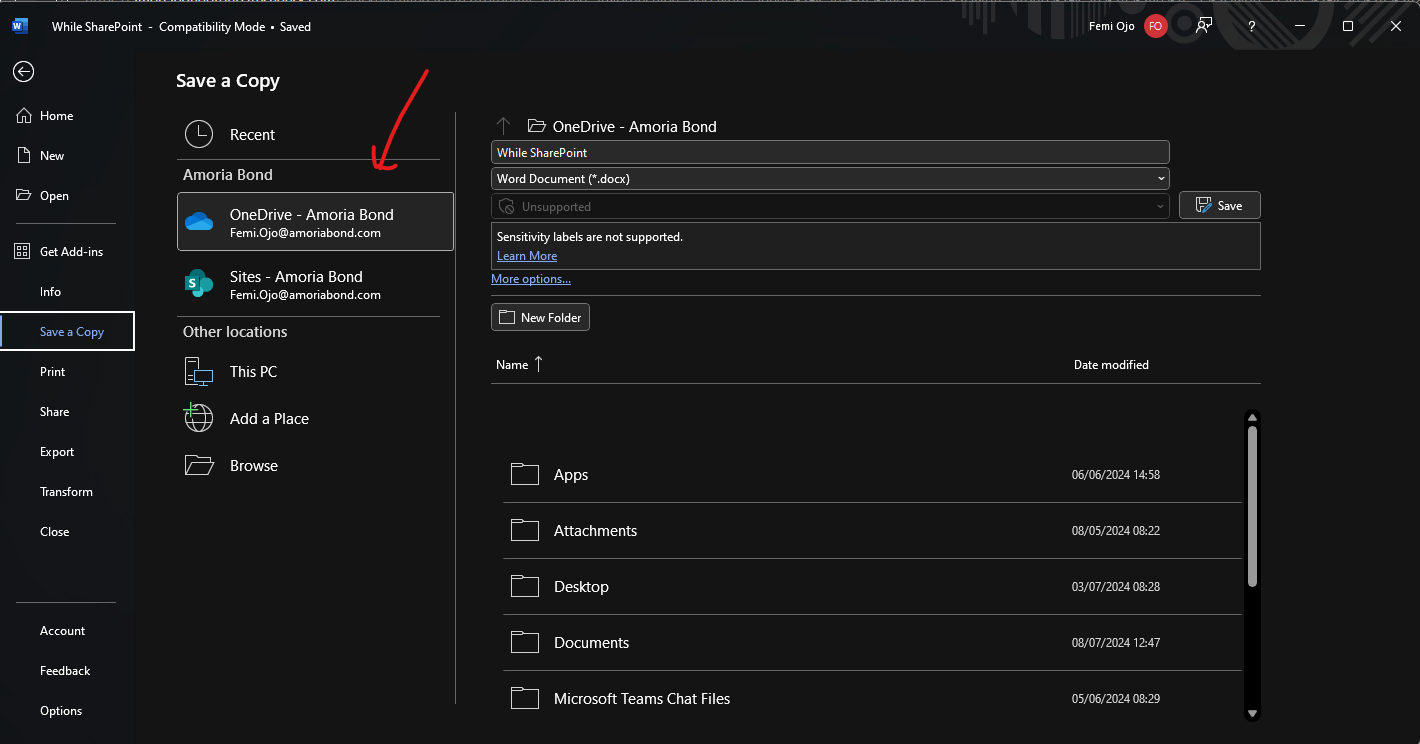The width and height of the screenshot is (1420, 744).
Task: Click the Learn More link
Action: point(527,256)
